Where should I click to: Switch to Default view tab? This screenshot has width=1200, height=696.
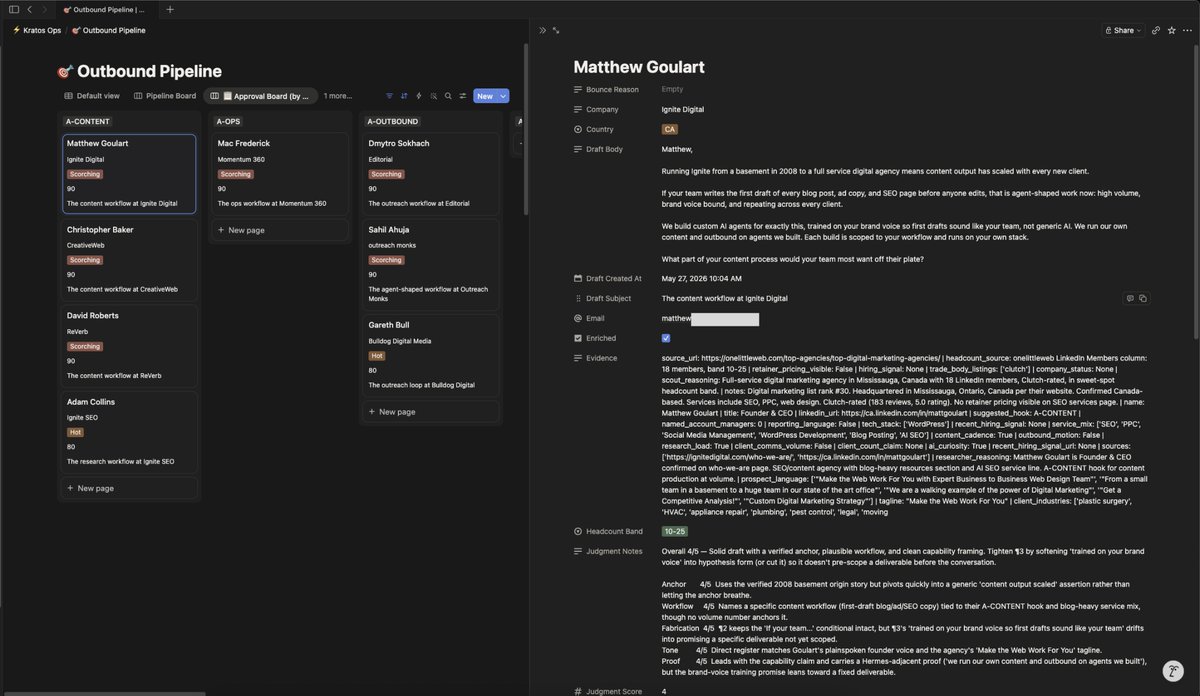click(x=92, y=96)
